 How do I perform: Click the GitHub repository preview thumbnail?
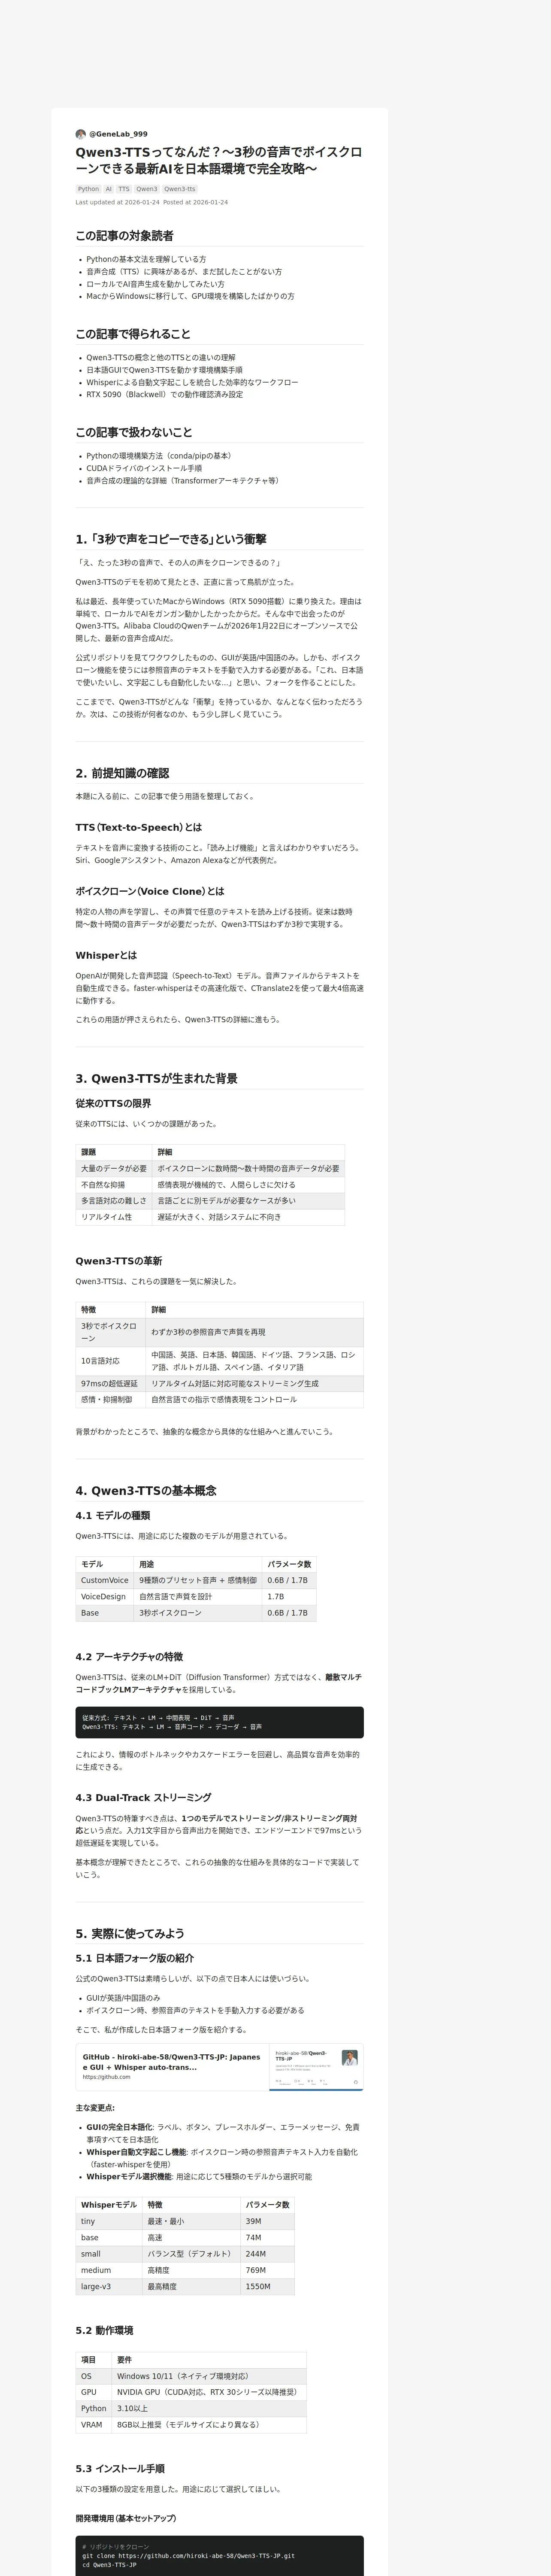tap(316, 2067)
